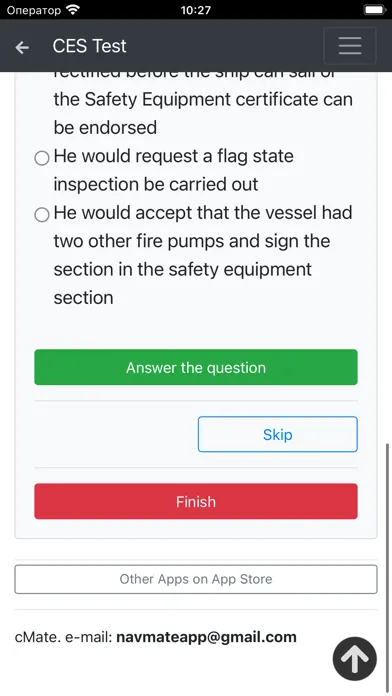Tap the cMate. e-mail footer label
392x696 pixels.
pyautogui.click(x=63, y=637)
